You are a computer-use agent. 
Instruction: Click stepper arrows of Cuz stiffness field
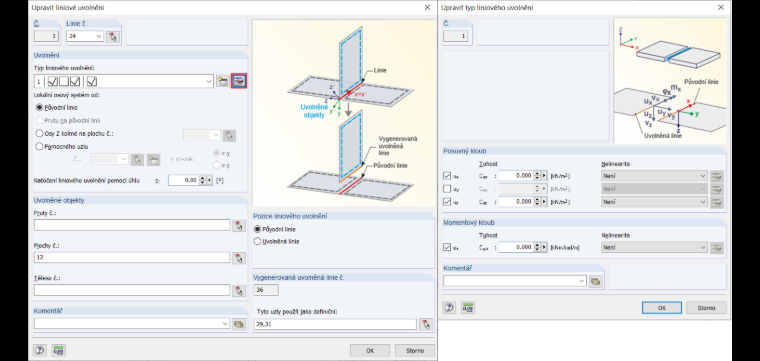point(537,202)
